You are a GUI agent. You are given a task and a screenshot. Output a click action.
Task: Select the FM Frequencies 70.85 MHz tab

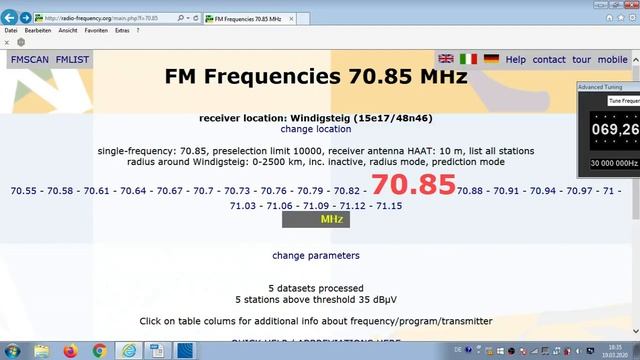[249, 19]
